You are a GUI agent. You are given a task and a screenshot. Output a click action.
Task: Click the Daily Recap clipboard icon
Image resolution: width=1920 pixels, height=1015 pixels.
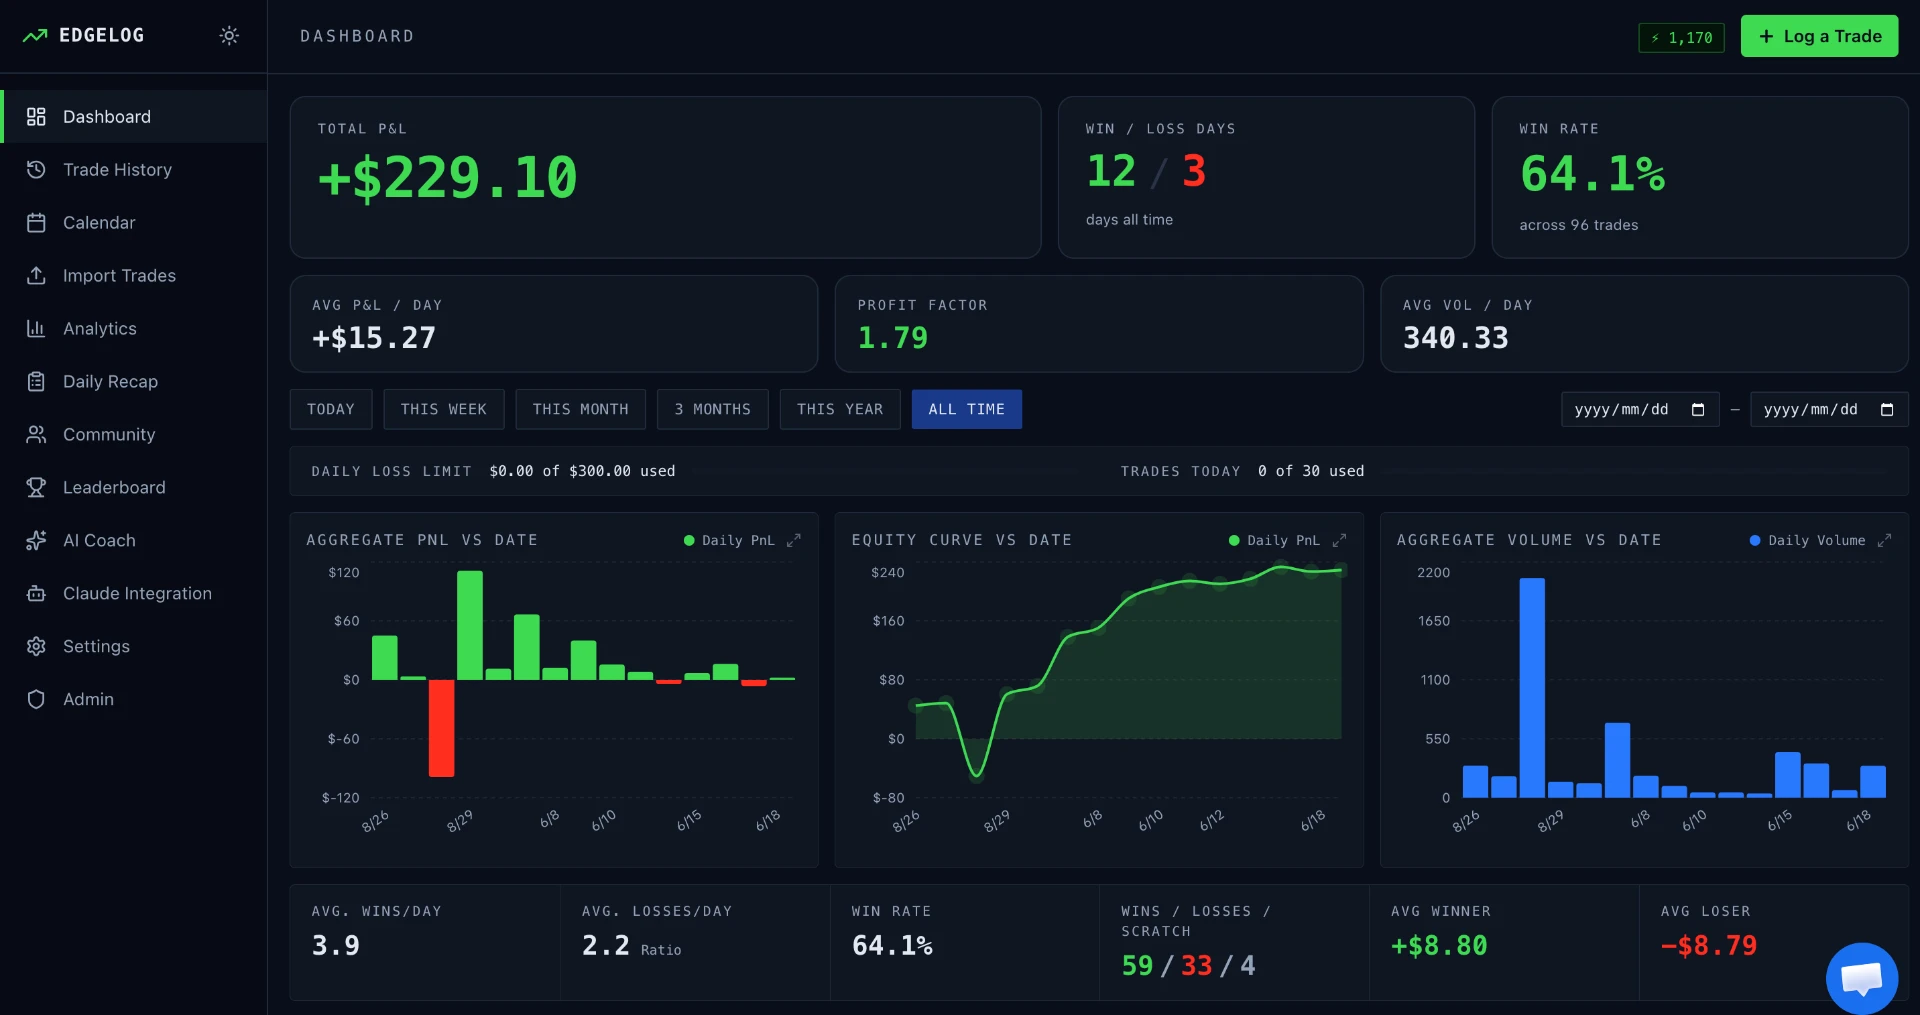[36, 382]
